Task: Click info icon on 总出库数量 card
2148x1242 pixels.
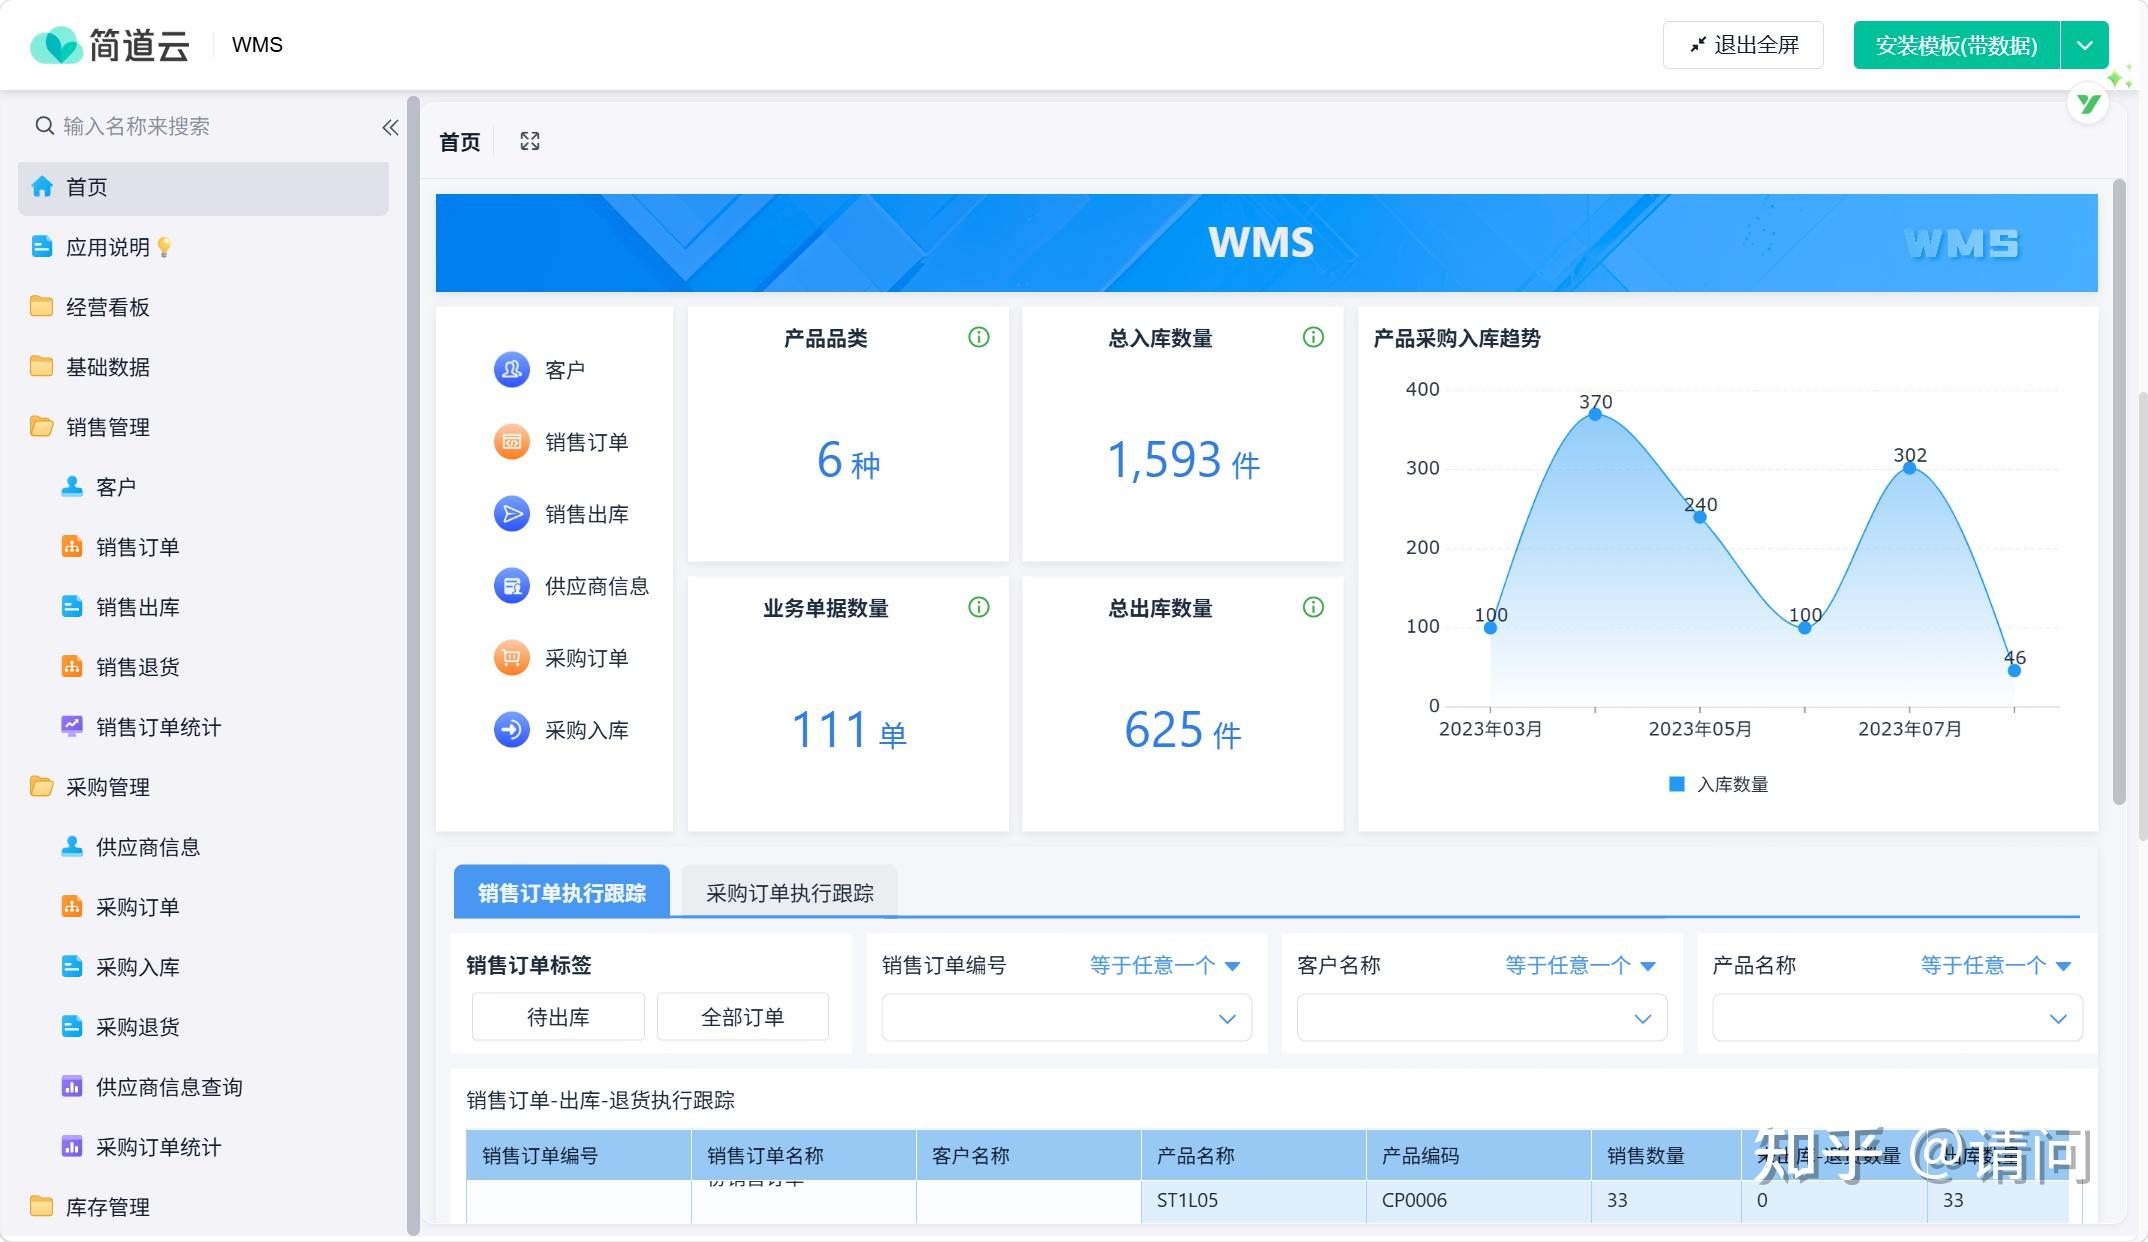Action: 1313,608
